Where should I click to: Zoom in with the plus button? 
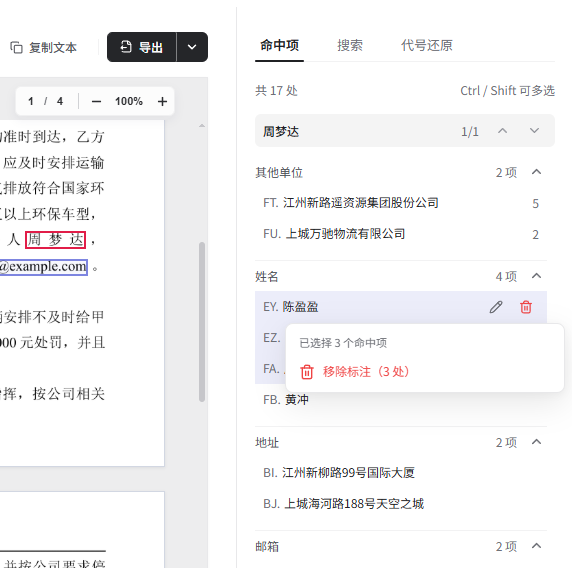click(x=162, y=101)
